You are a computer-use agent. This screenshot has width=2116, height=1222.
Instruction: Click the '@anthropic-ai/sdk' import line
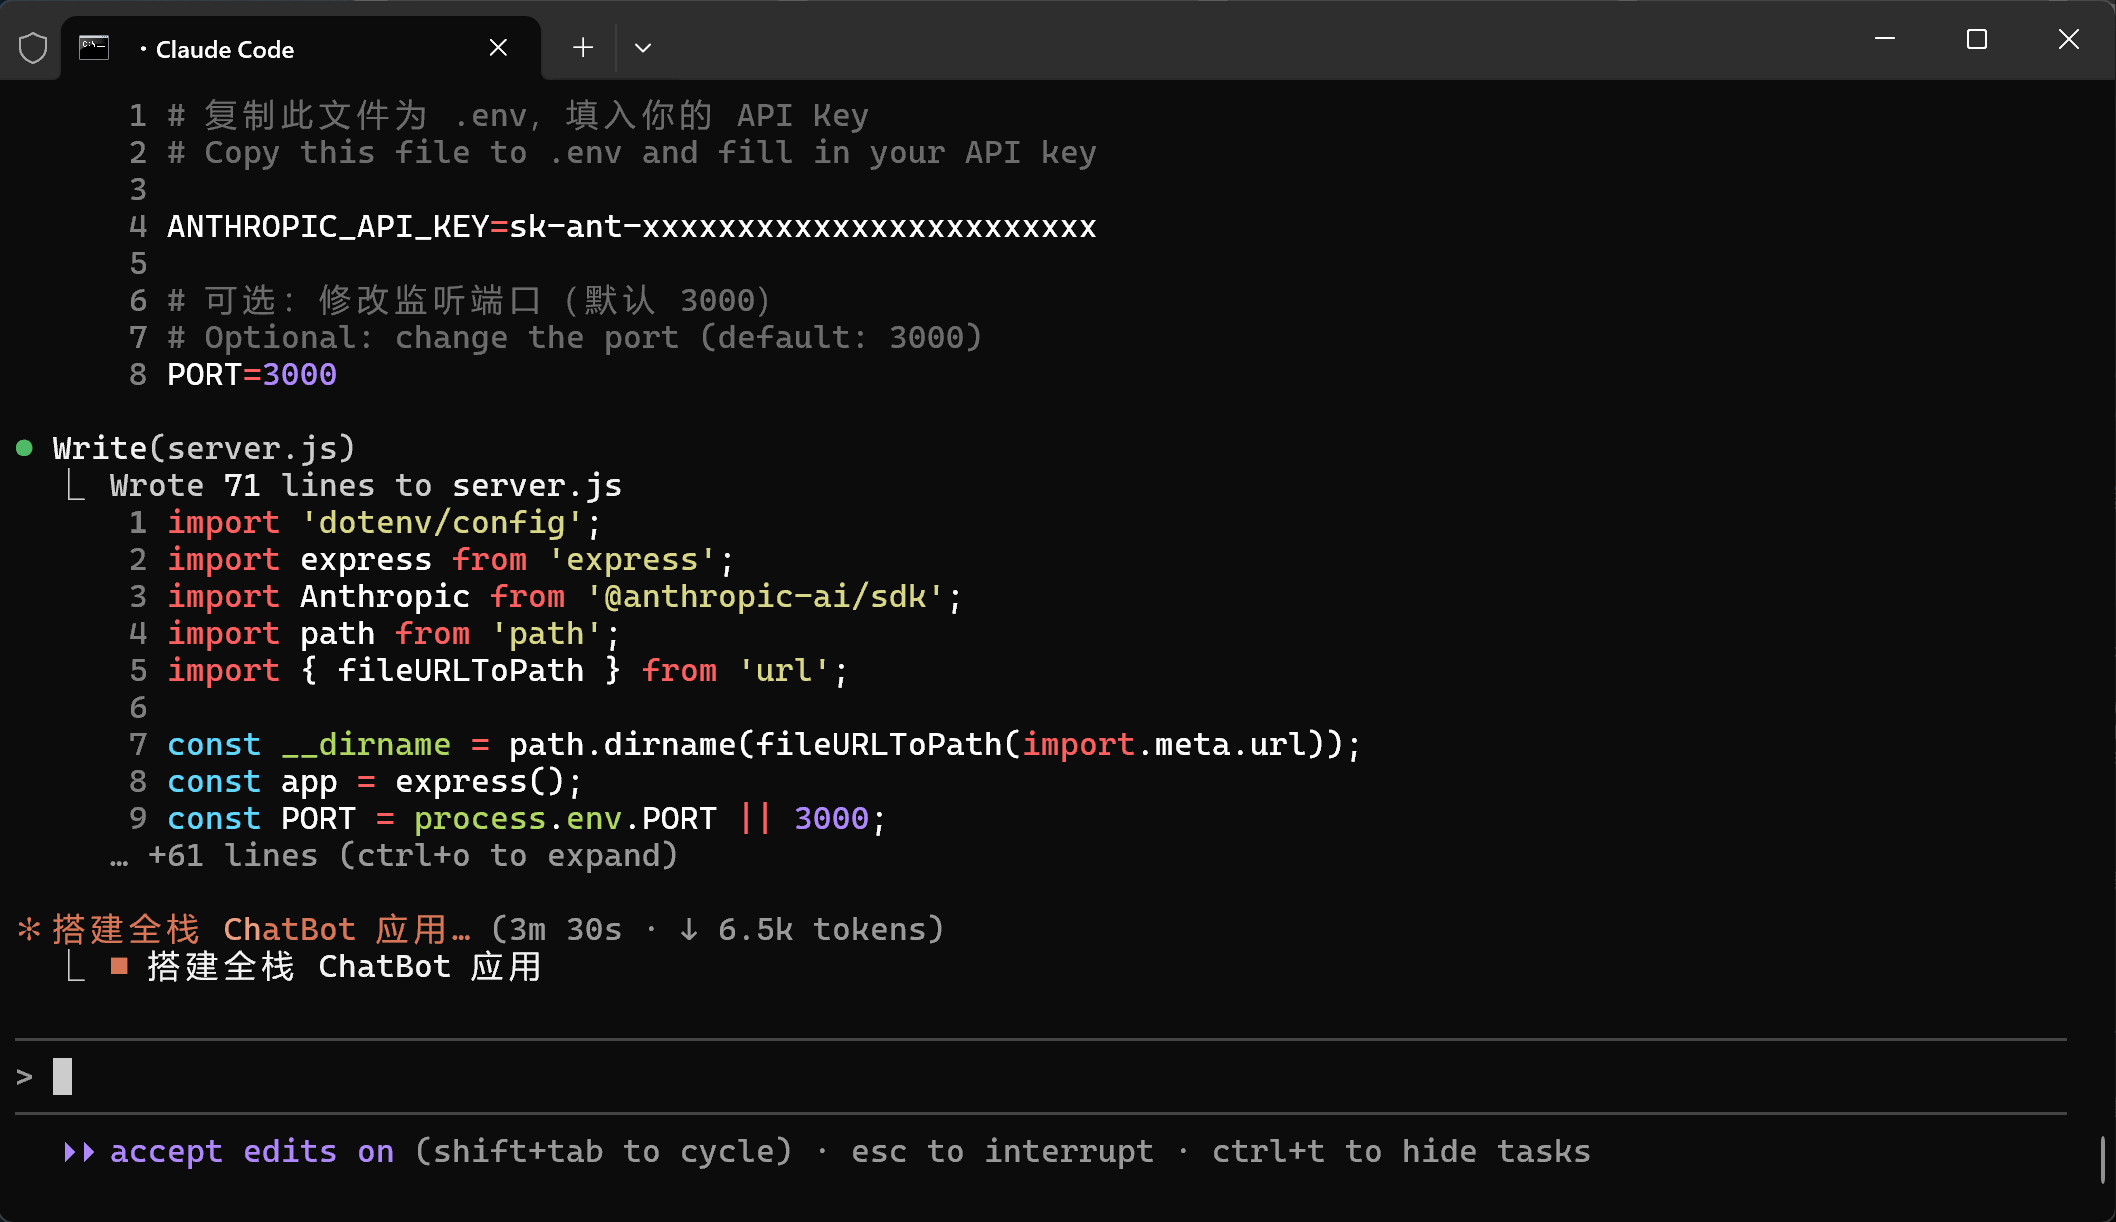pyautogui.click(x=564, y=597)
